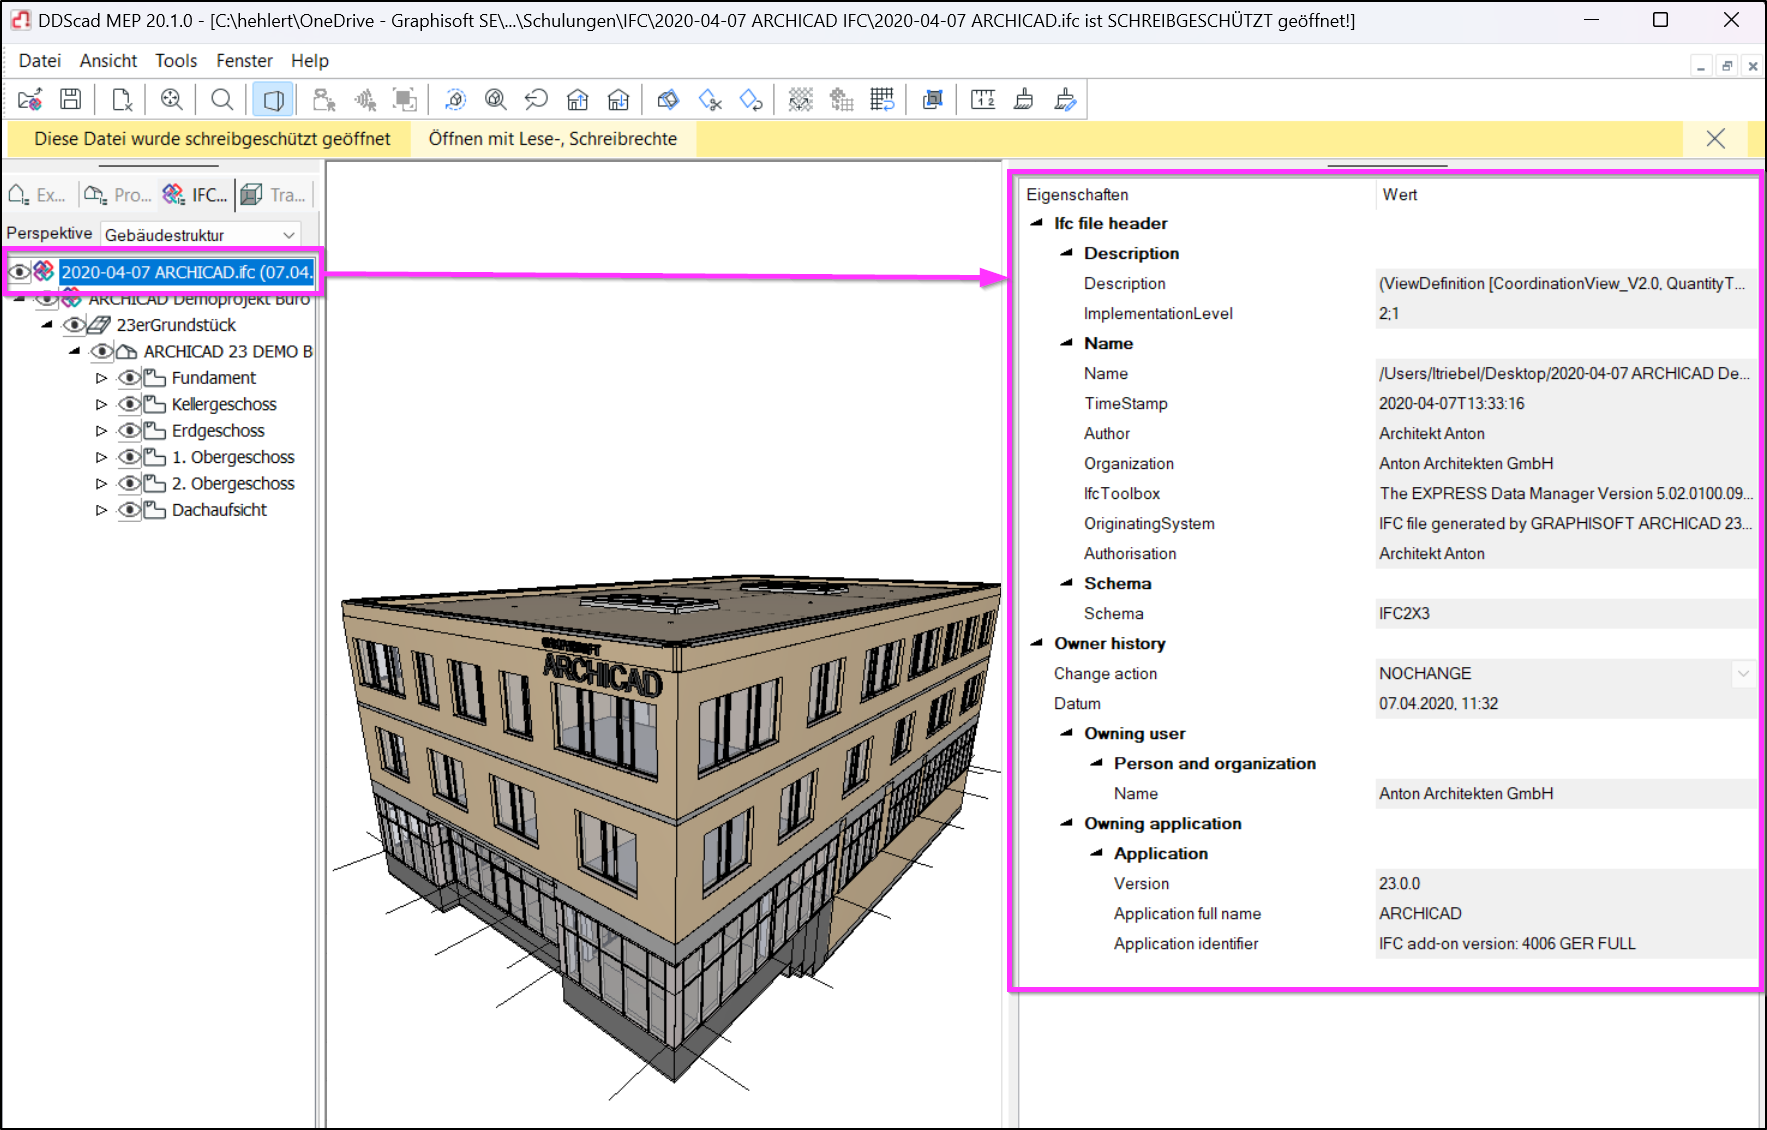Click the paint brush toolbar icon

point(1024,99)
